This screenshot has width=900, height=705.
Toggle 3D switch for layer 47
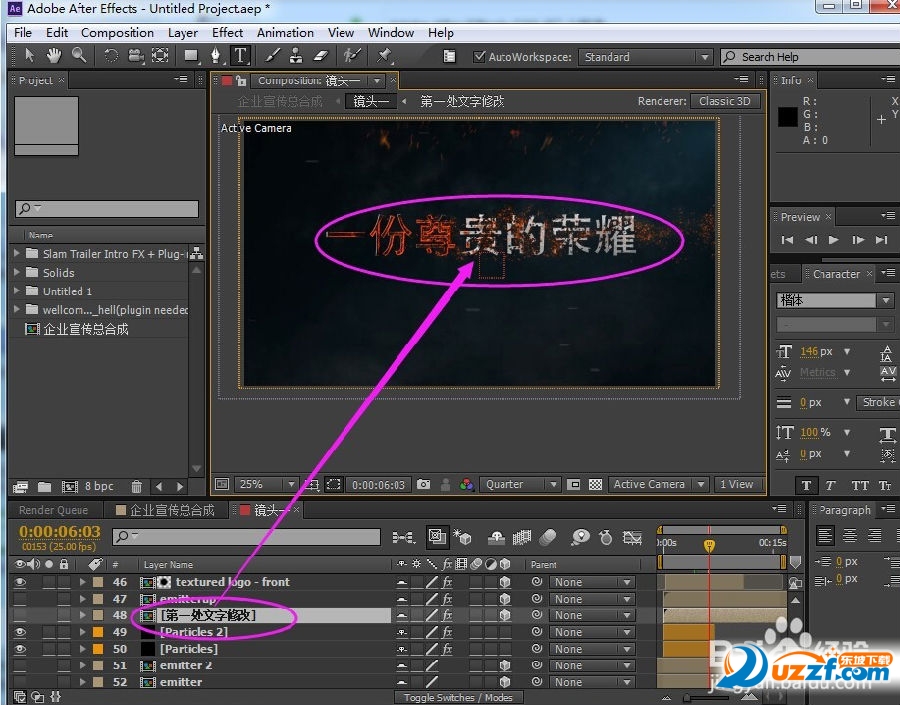pyautogui.click(x=505, y=599)
